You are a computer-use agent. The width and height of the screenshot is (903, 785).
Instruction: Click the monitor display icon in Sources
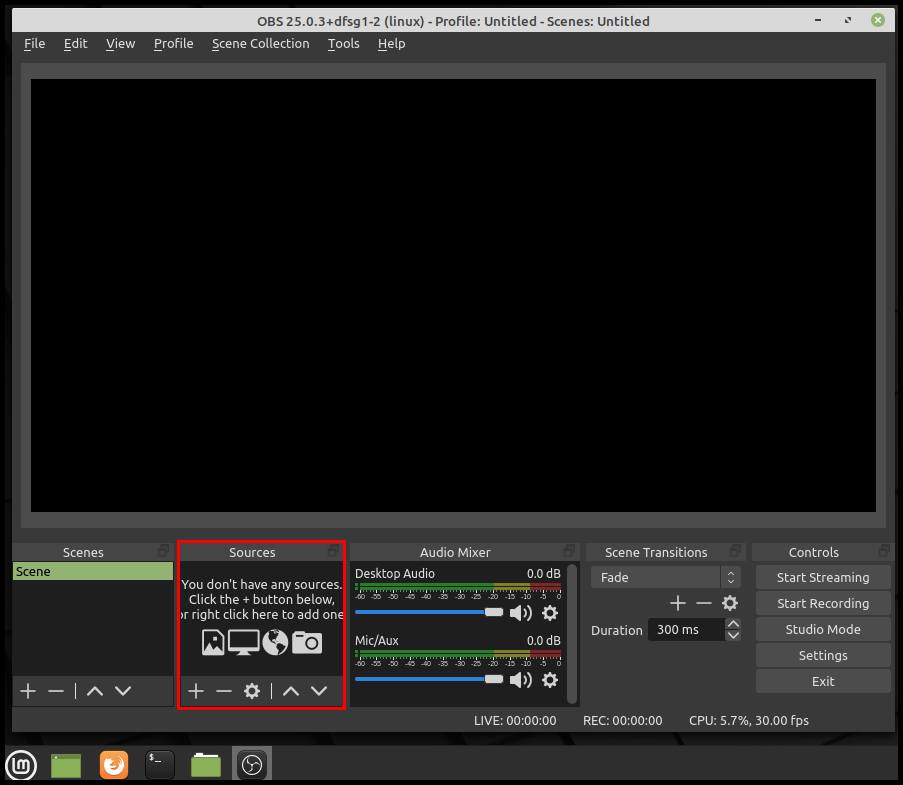pyautogui.click(x=244, y=642)
